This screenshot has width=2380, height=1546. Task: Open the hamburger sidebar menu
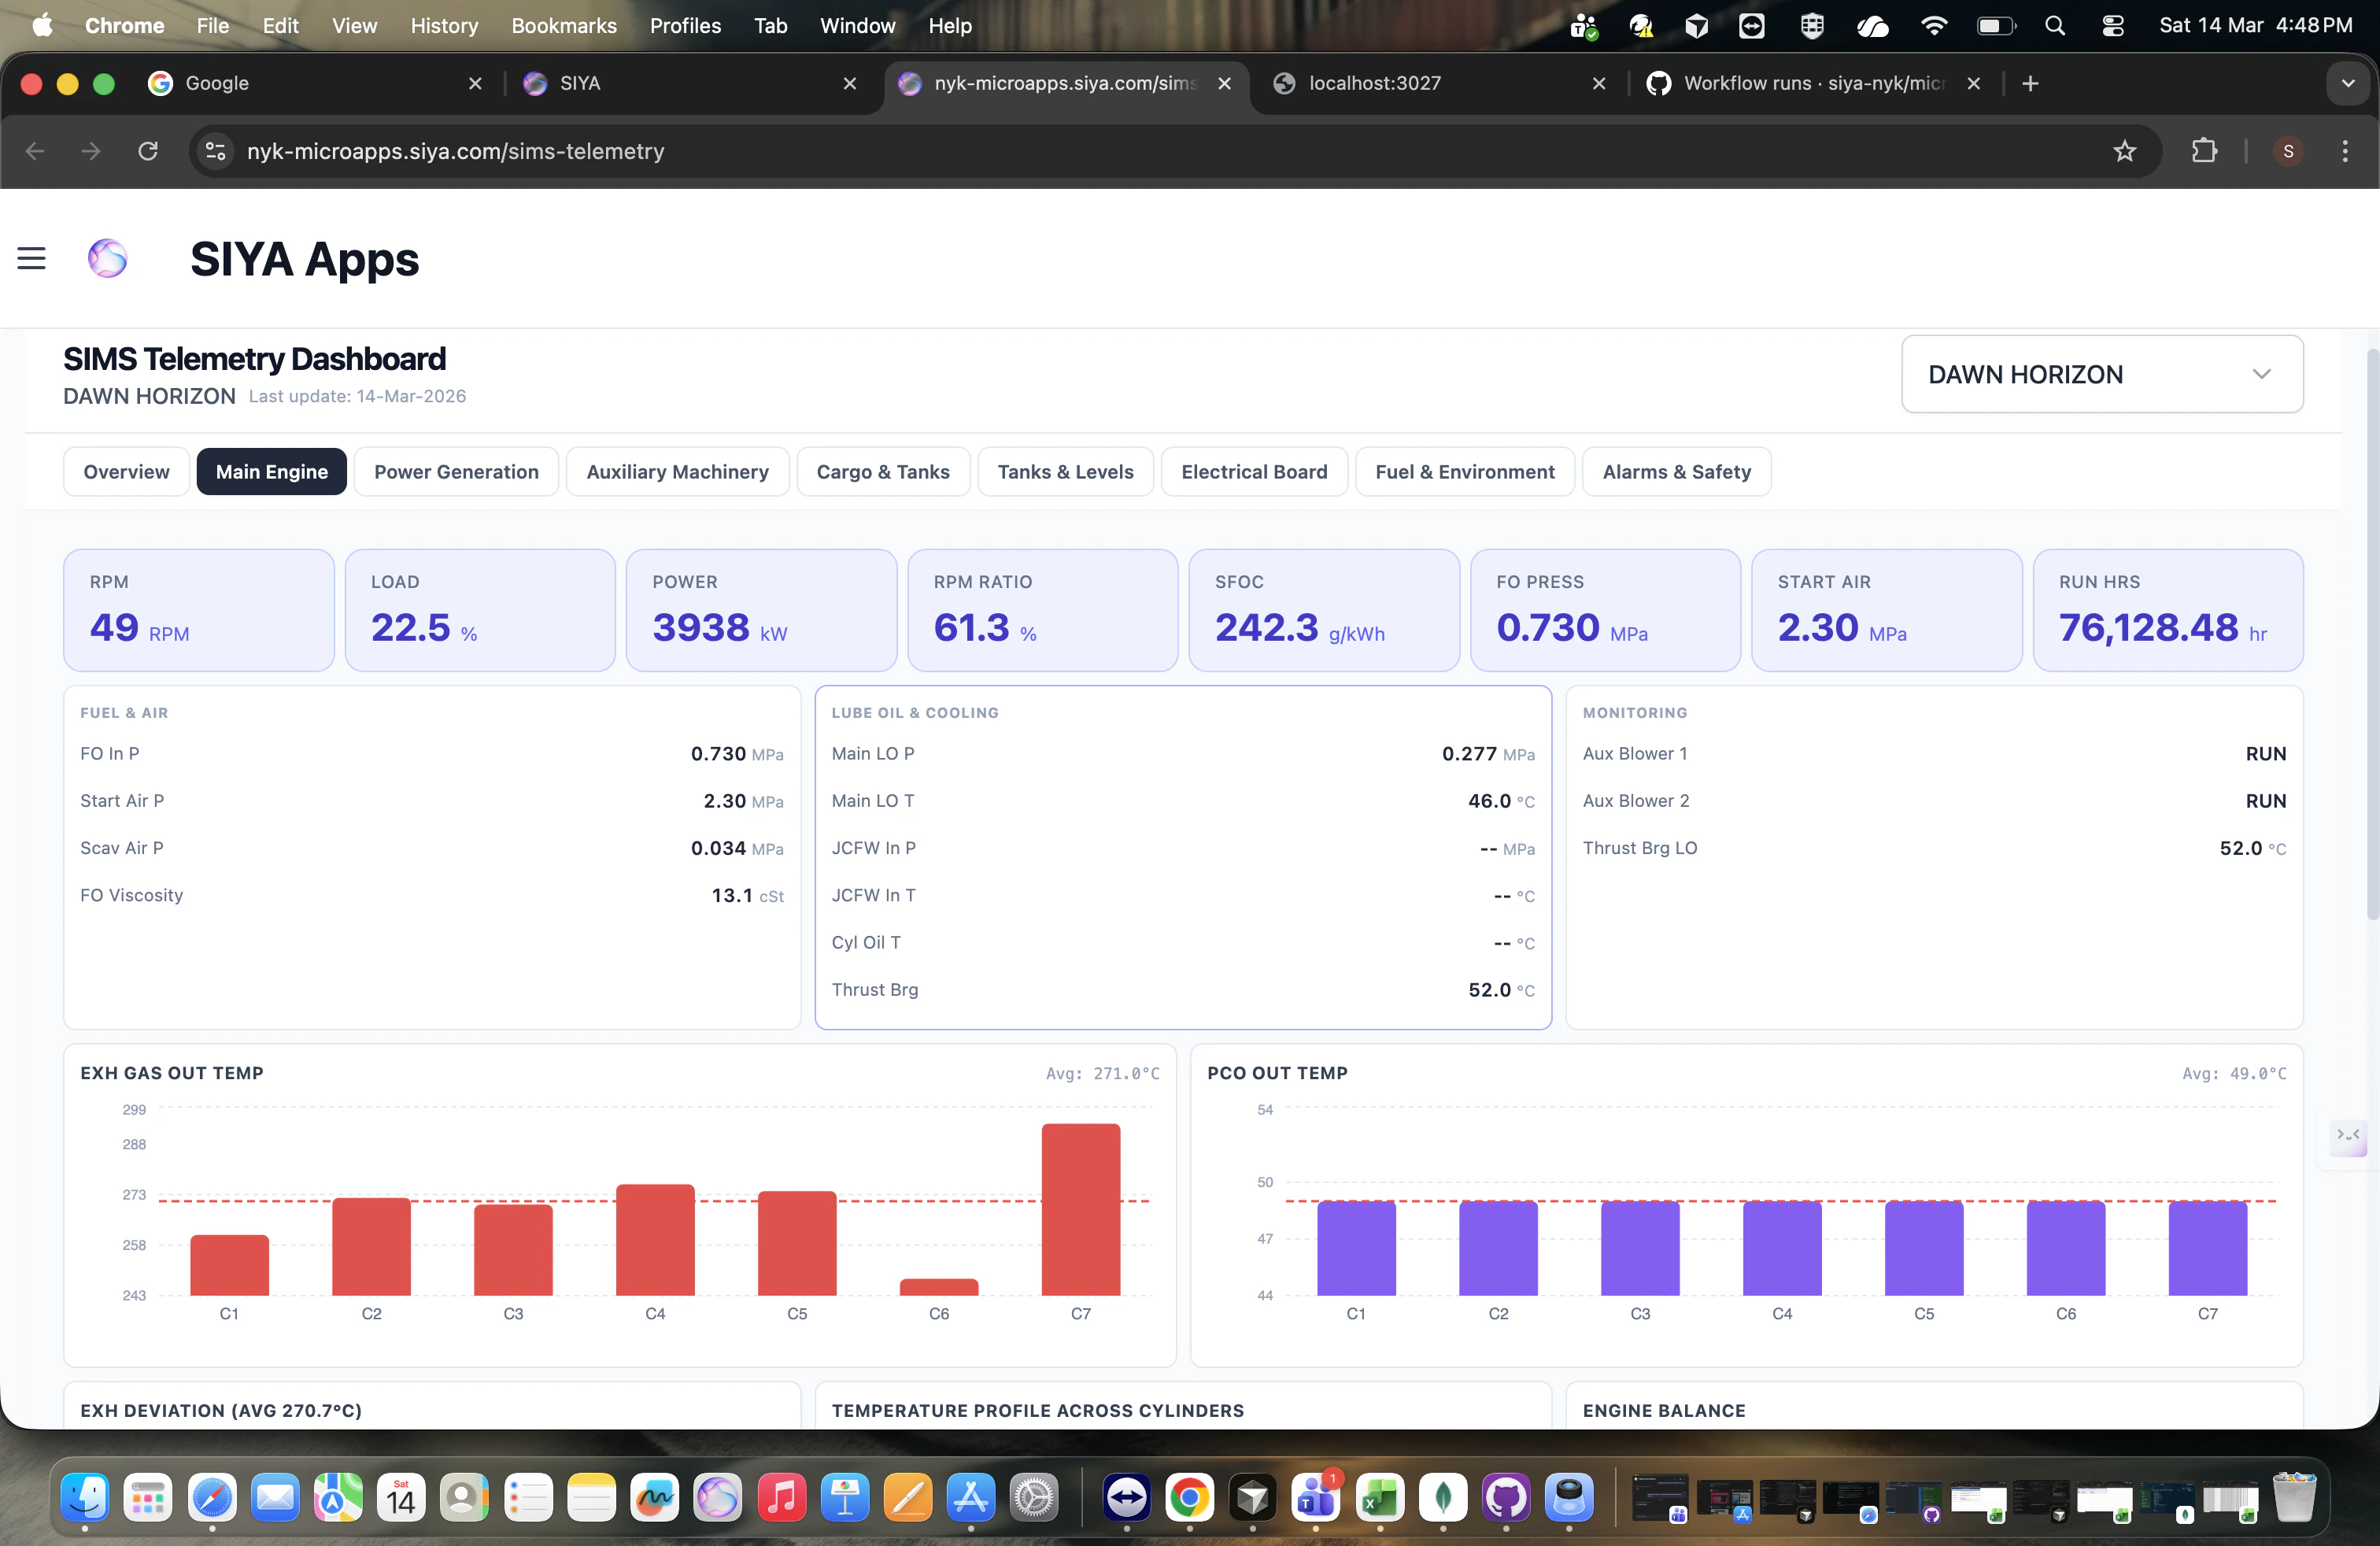tap(31, 259)
